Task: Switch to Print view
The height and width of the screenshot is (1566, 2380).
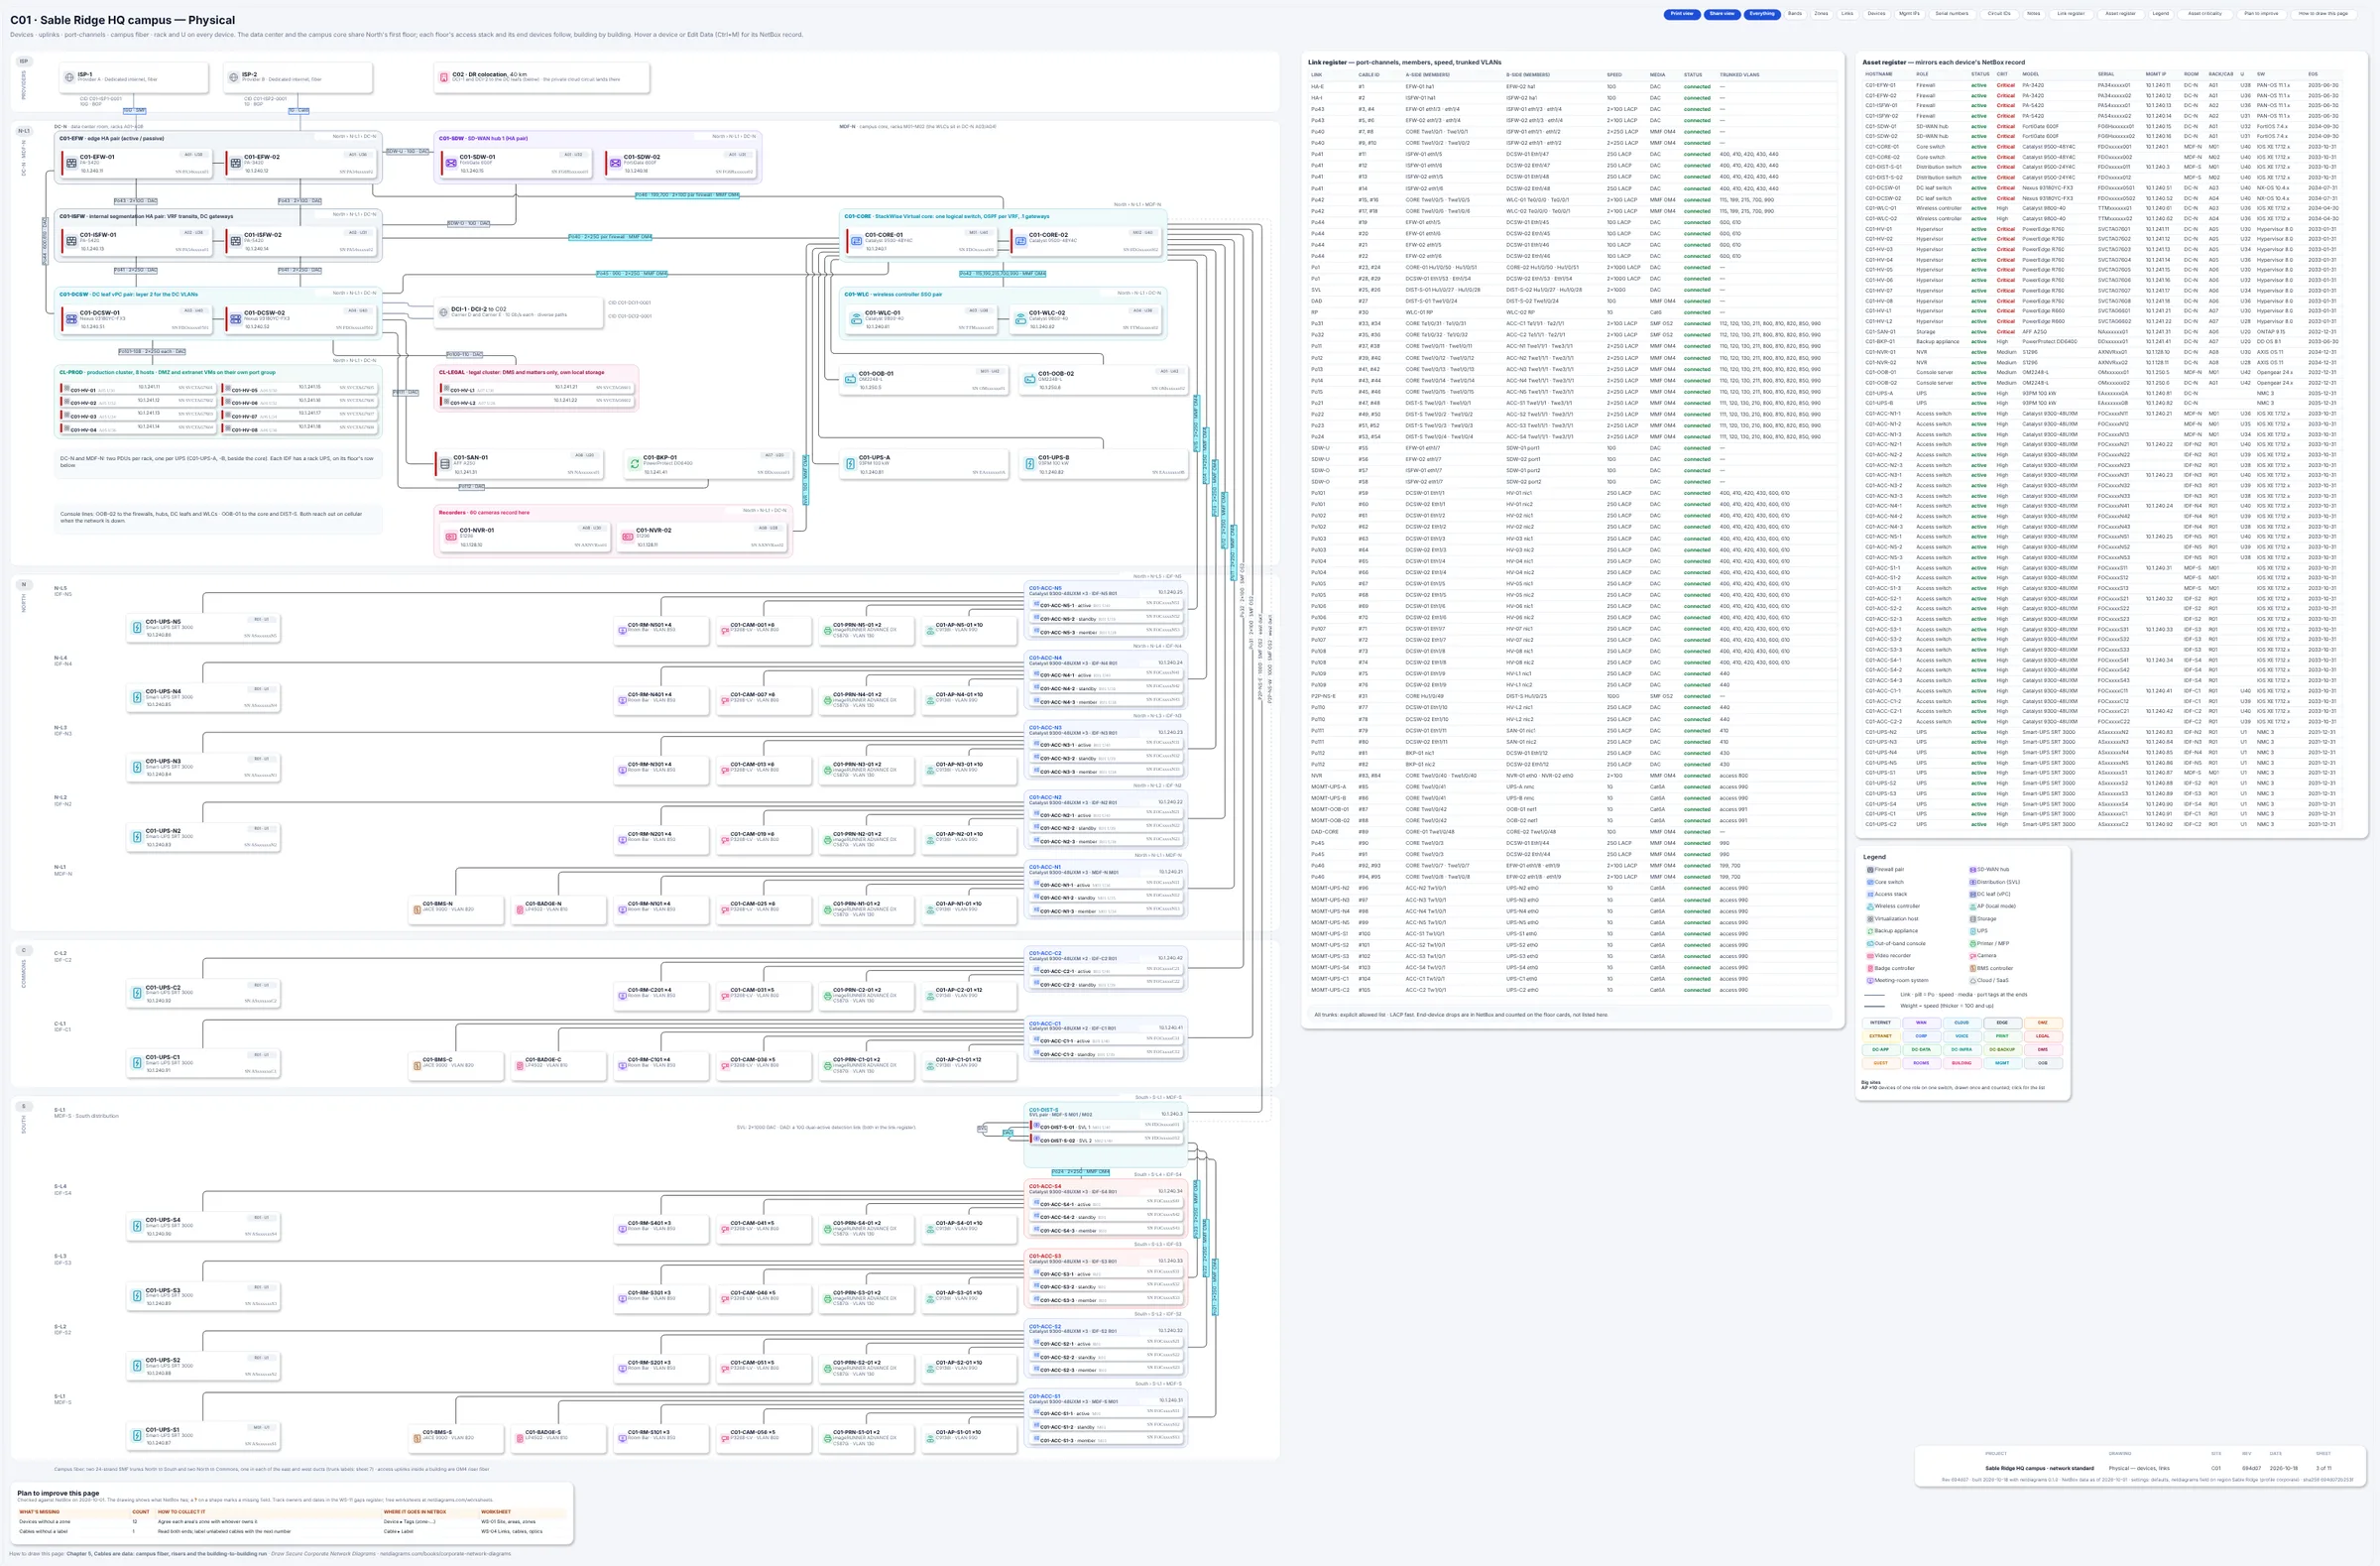Action: point(1682,14)
